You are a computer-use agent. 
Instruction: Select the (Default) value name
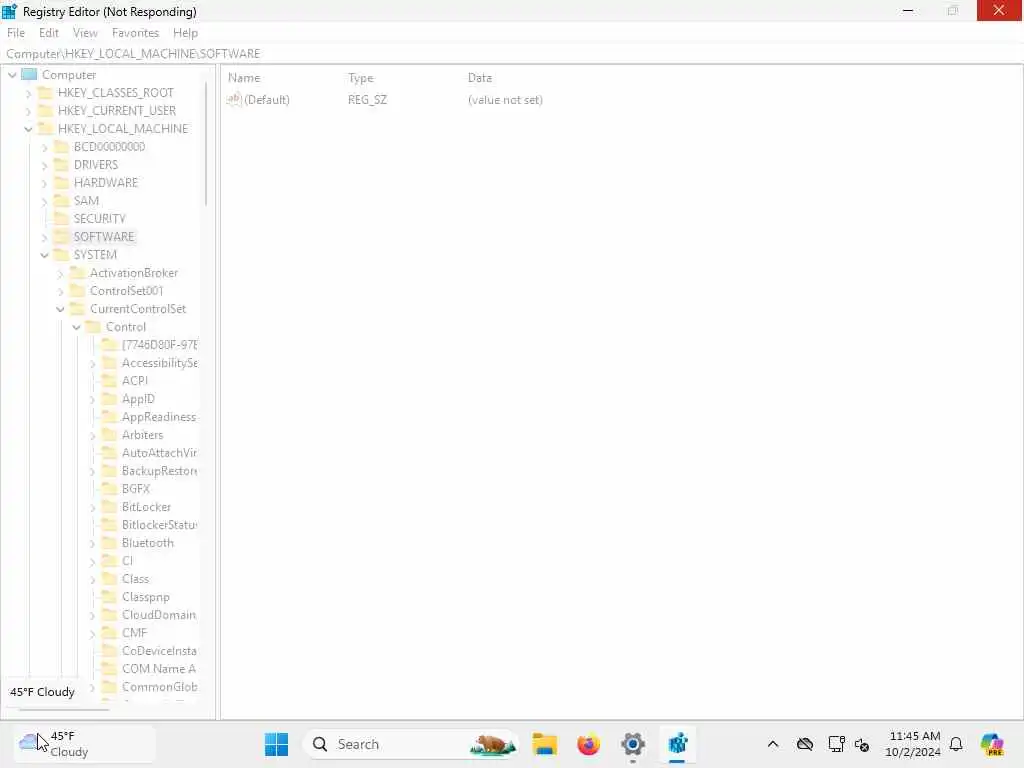(266, 100)
